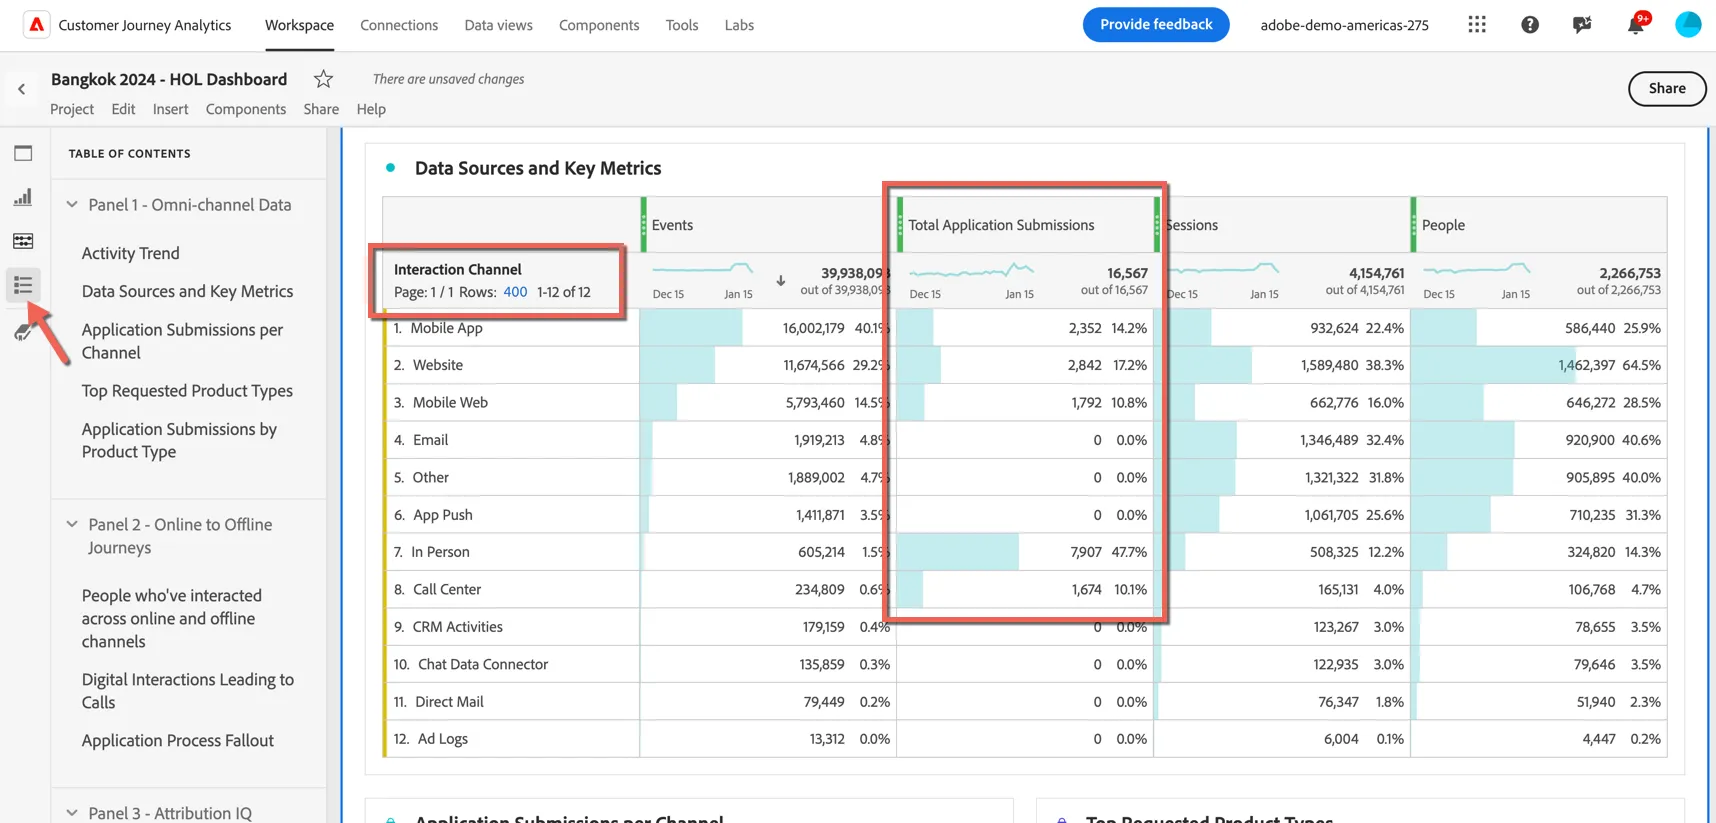Viewport: 1716px width, 823px height.
Task: Collapse Panel 1 - Omni-channel Data
Action: tap(72, 204)
